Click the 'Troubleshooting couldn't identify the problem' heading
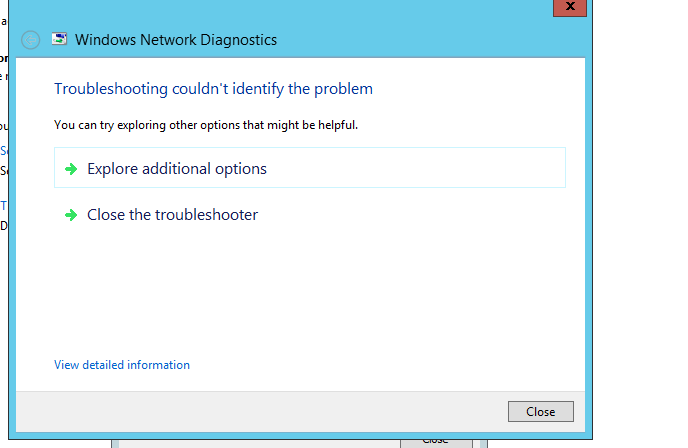 (213, 89)
